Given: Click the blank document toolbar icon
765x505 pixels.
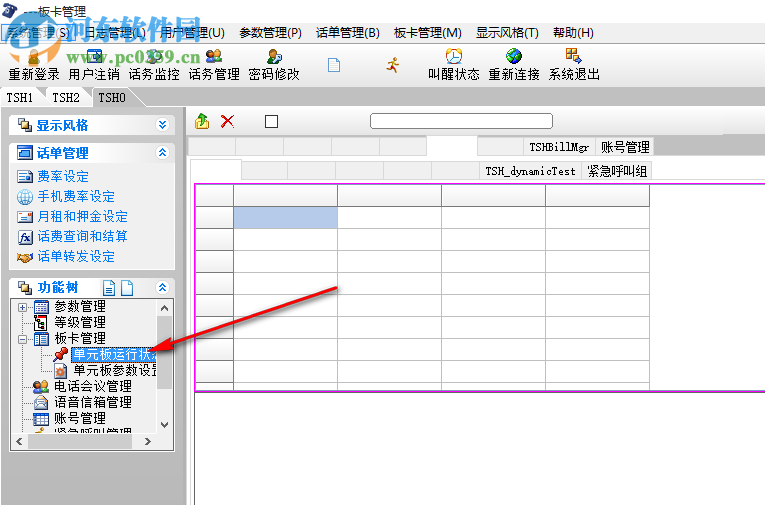Looking at the screenshot, I should coord(334,65).
